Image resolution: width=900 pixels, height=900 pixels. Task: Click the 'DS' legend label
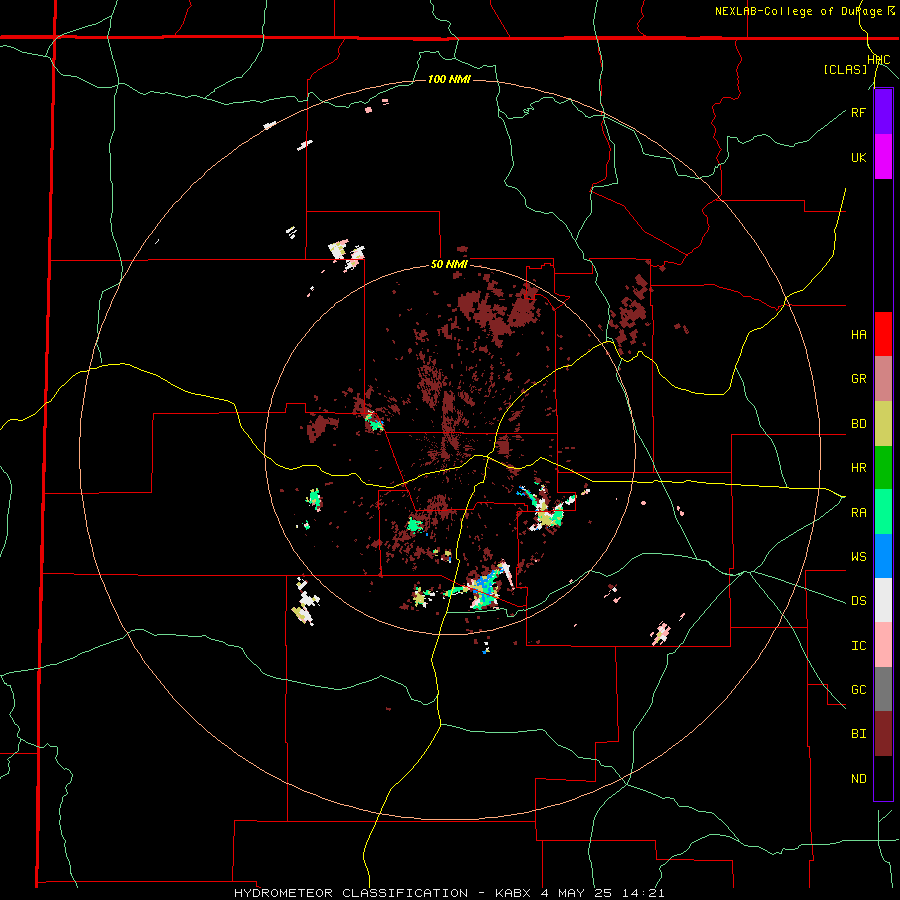[858, 601]
